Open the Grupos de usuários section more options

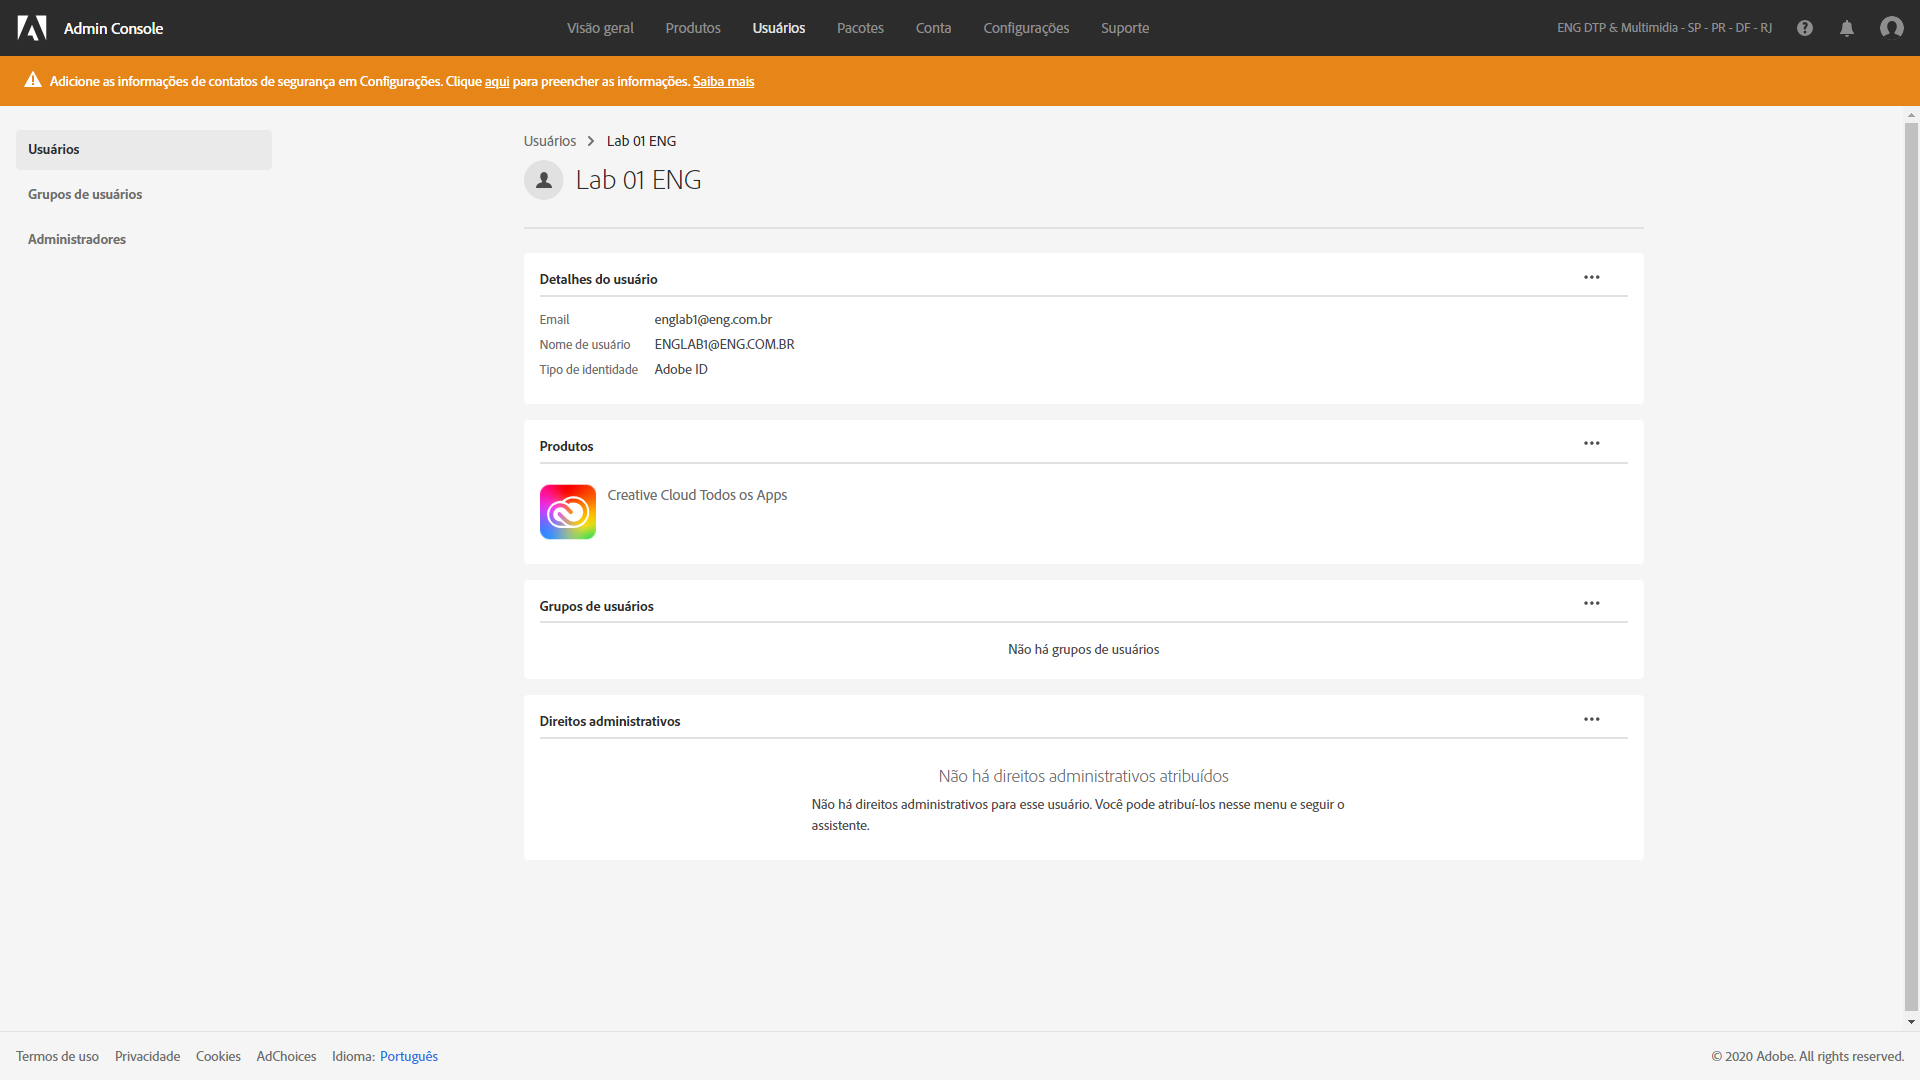point(1592,603)
